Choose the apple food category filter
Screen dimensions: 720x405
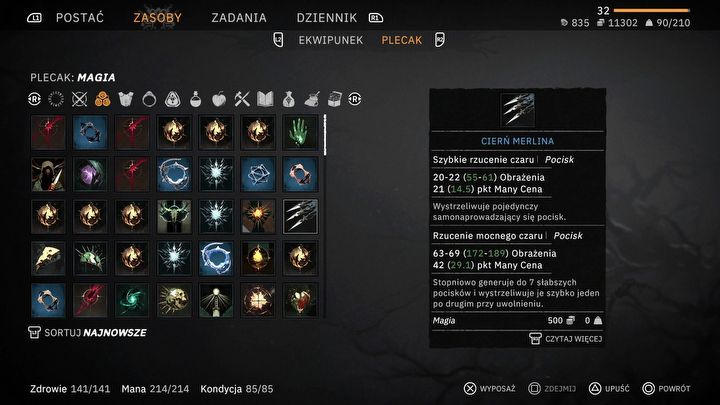(x=219, y=99)
